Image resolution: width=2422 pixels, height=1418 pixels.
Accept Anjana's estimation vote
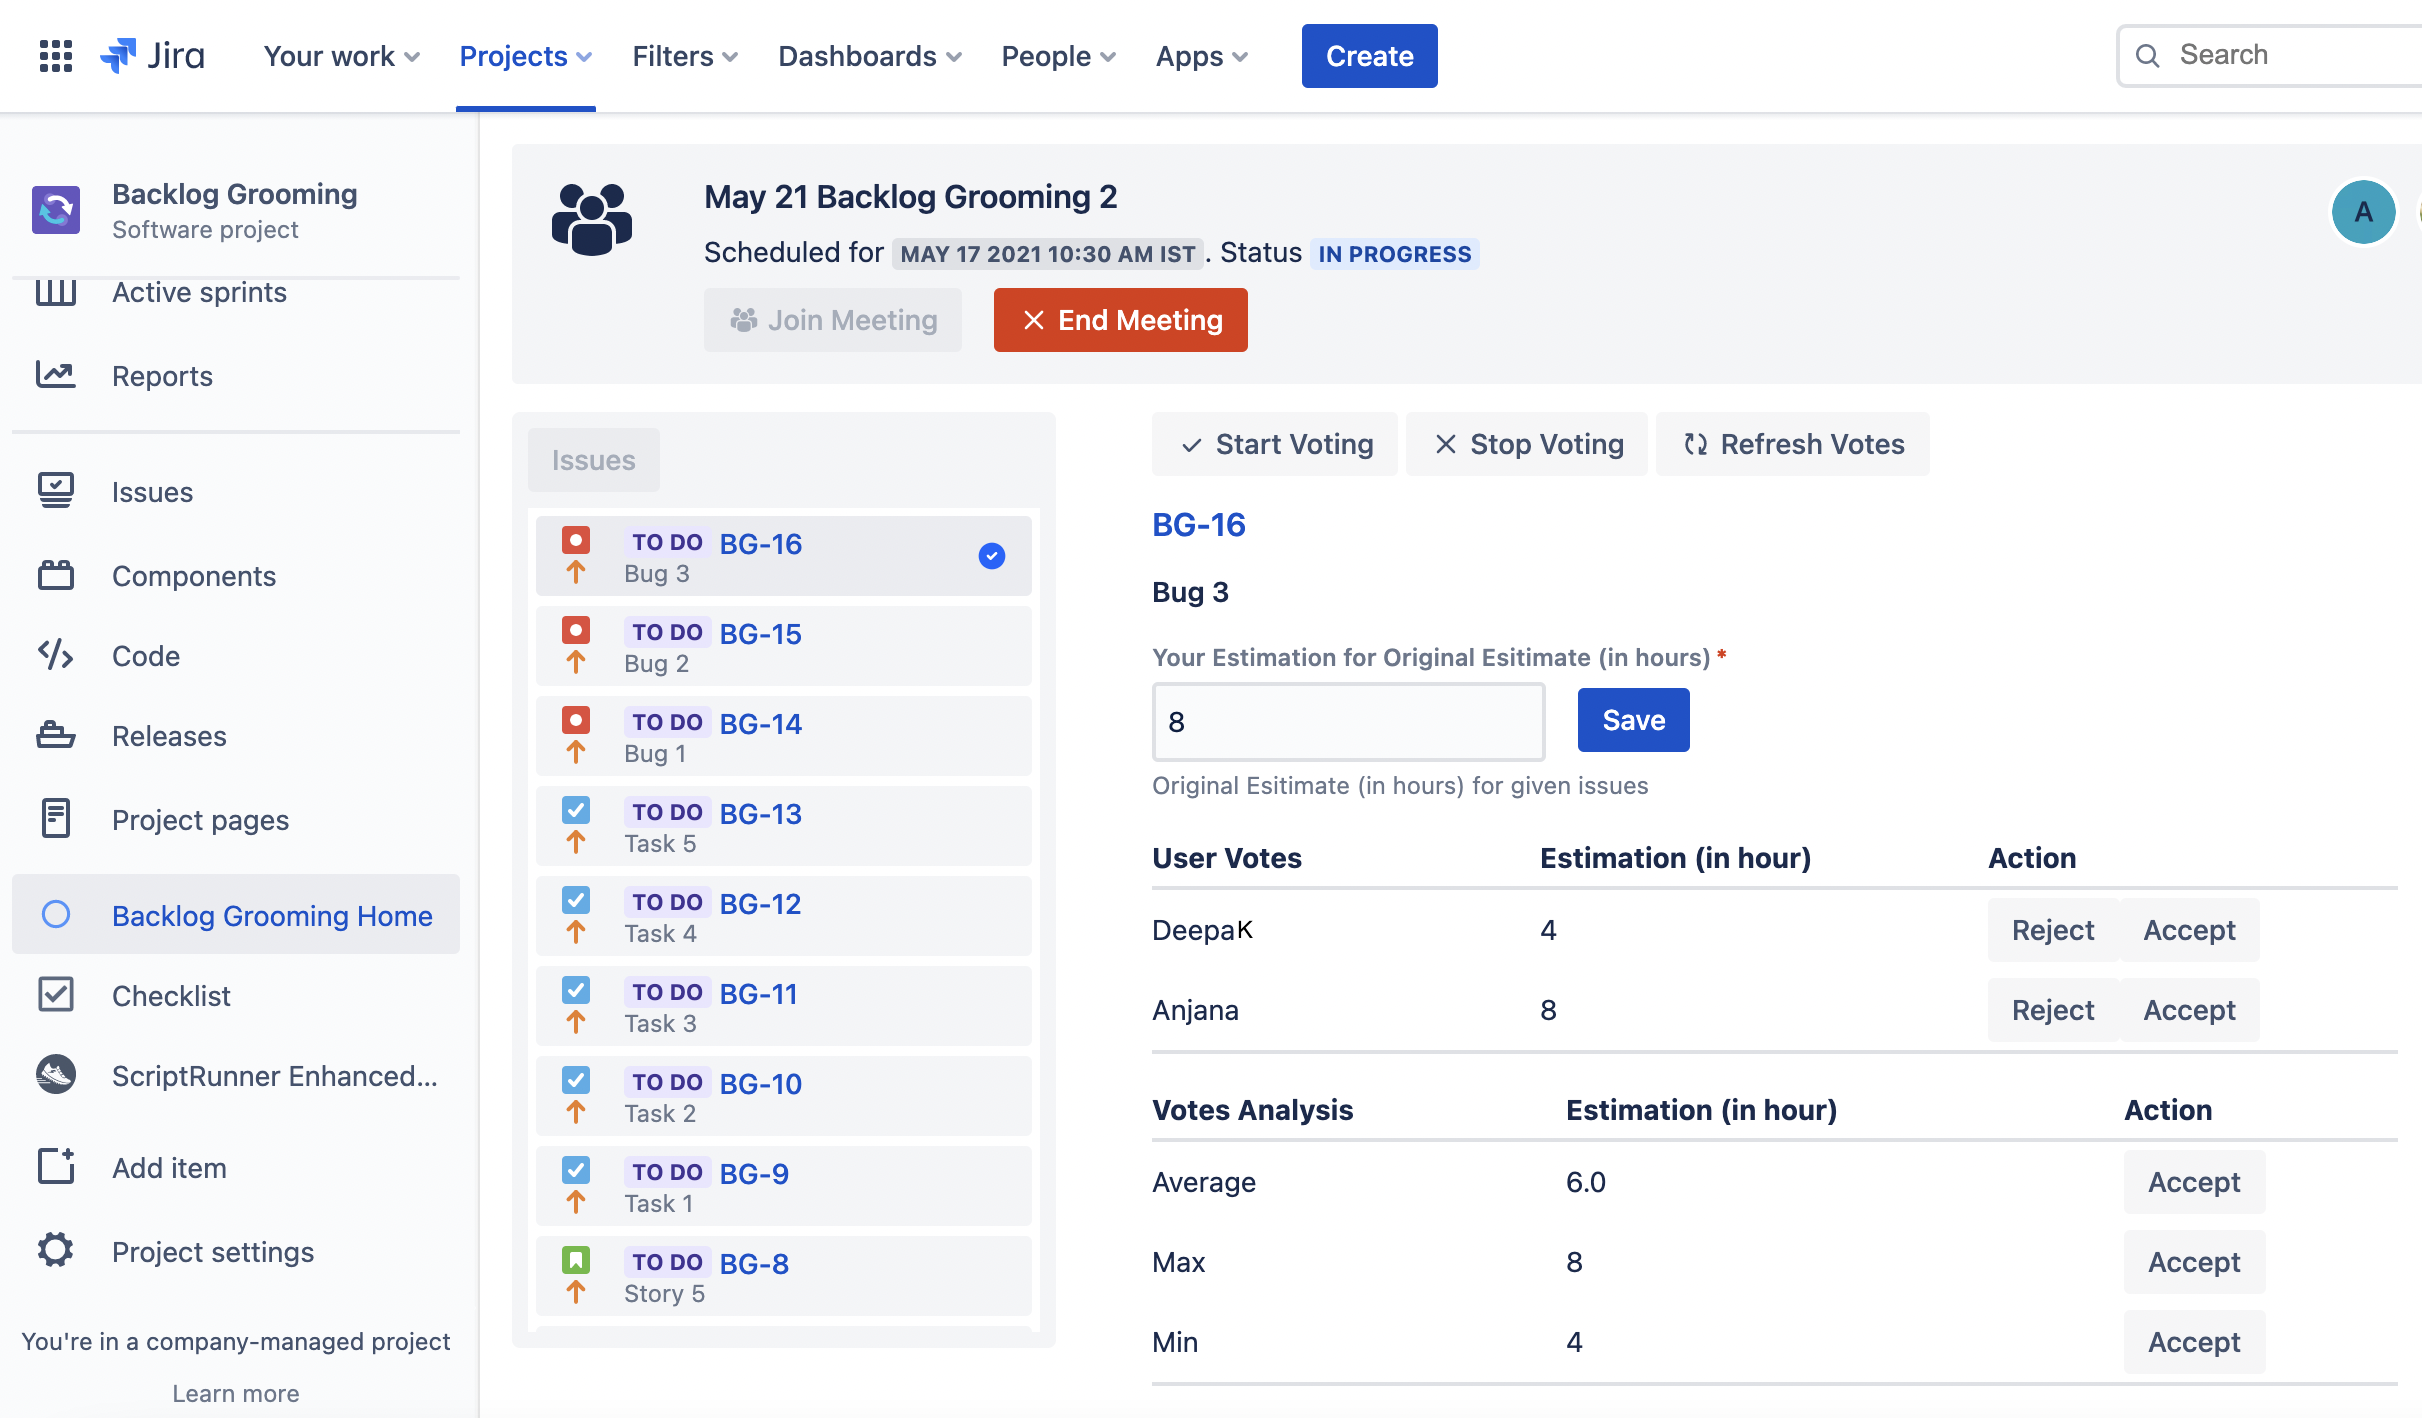(2189, 1010)
